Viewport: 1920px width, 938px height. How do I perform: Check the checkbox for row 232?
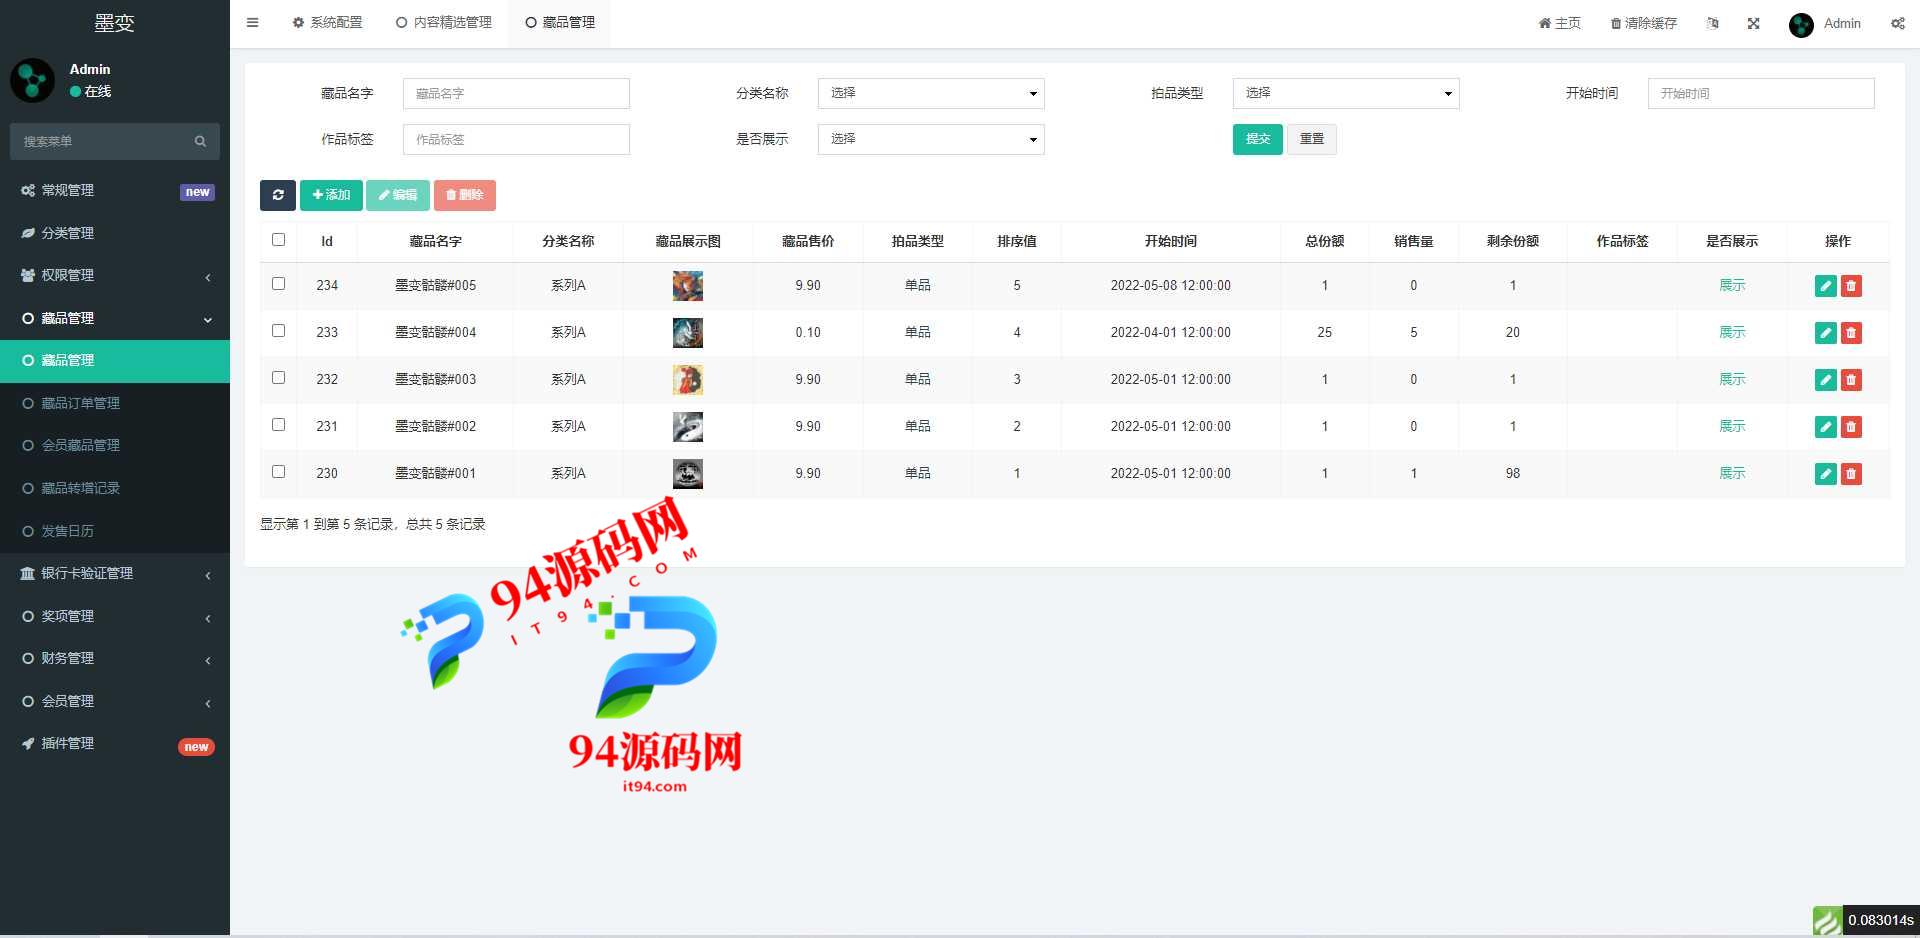click(278, 378)
